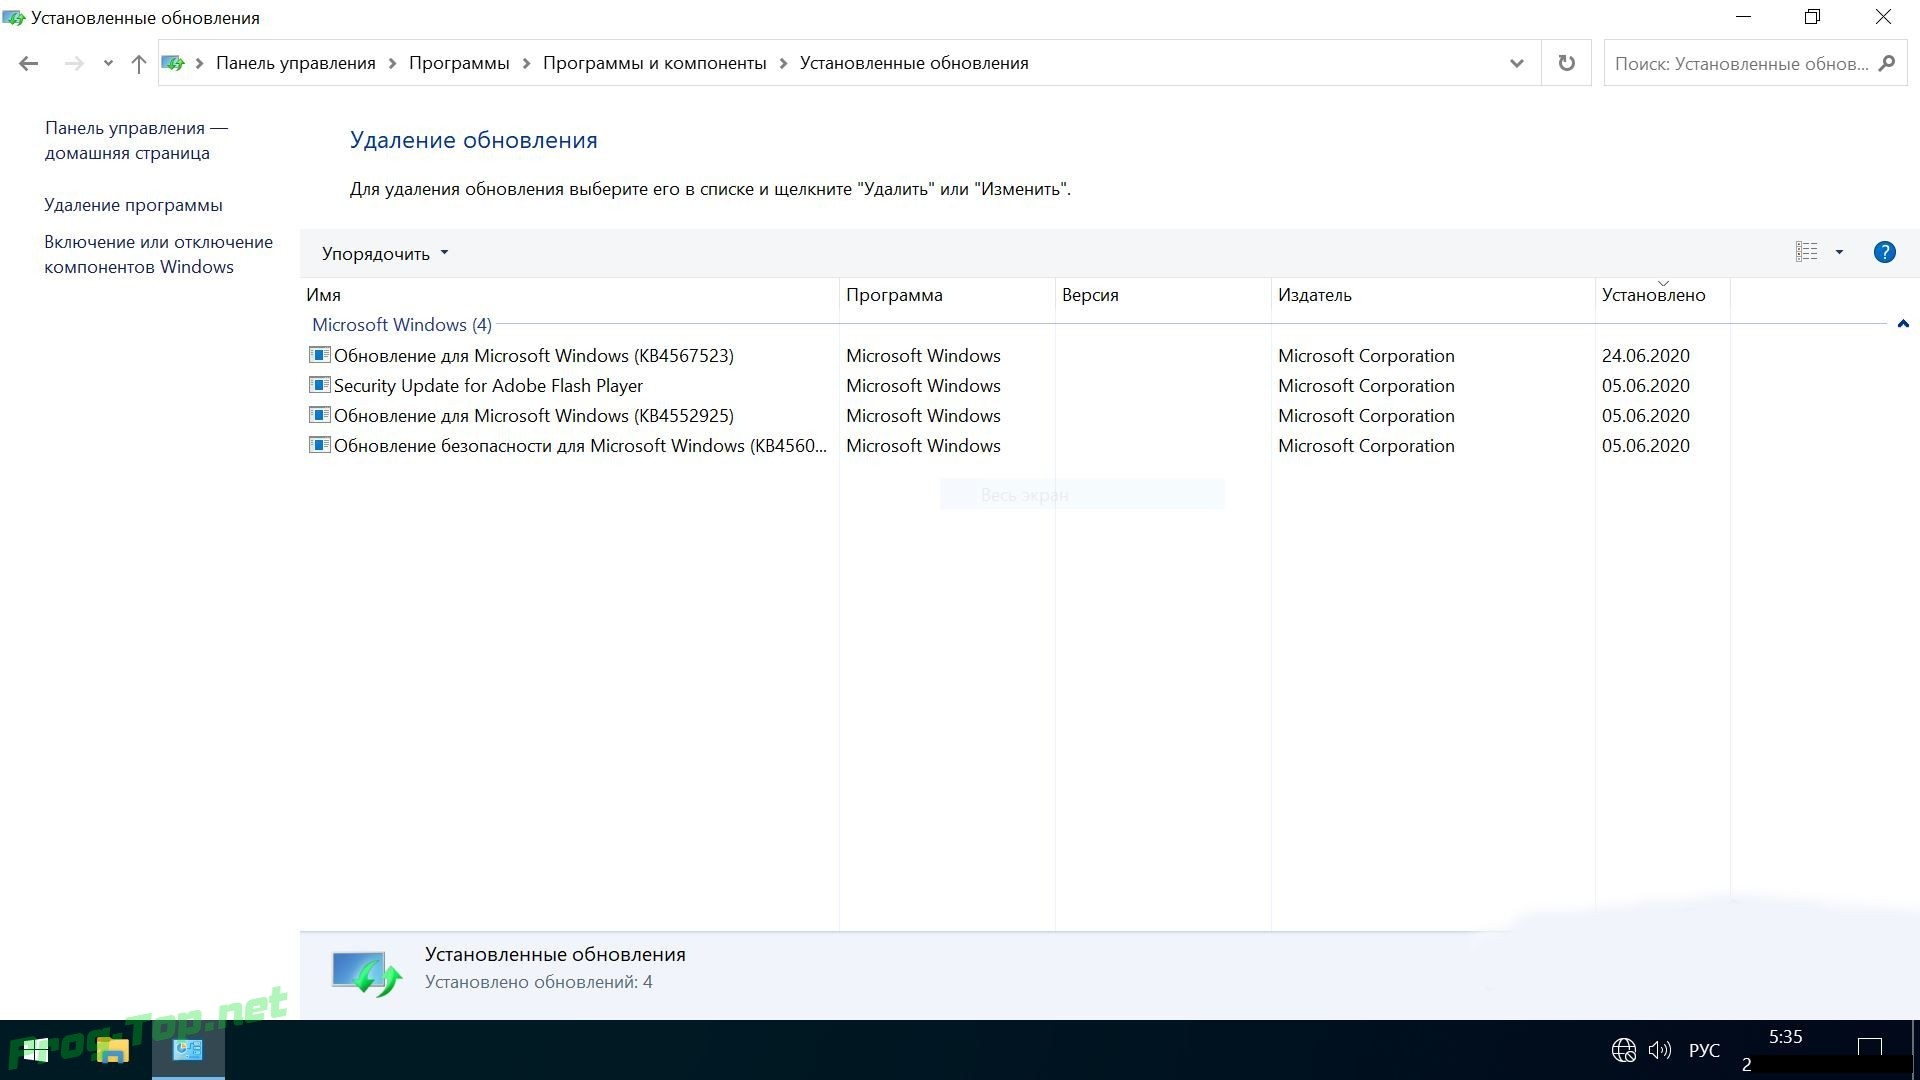Expand chevron after 'Программы' breadcrumb

pyautogui.click(x=526, y=63)
